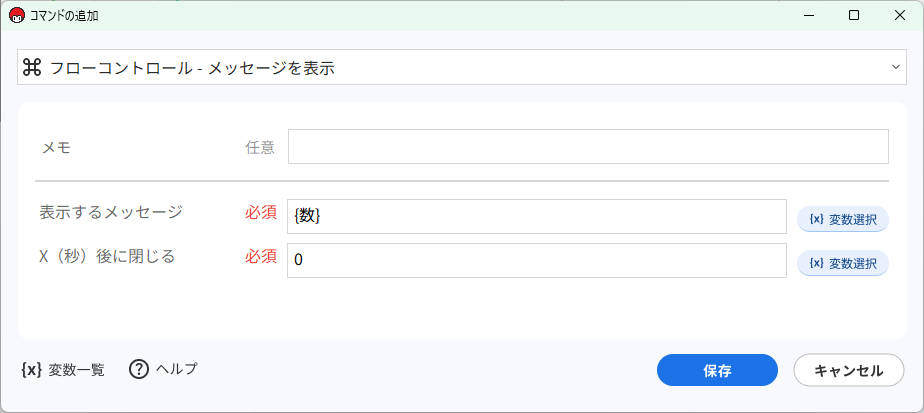924x413 pixels.
Task: Select the フローコントロール - メッセージを表示 combo box
Action: pyautogui.click(x=460, y=67)
